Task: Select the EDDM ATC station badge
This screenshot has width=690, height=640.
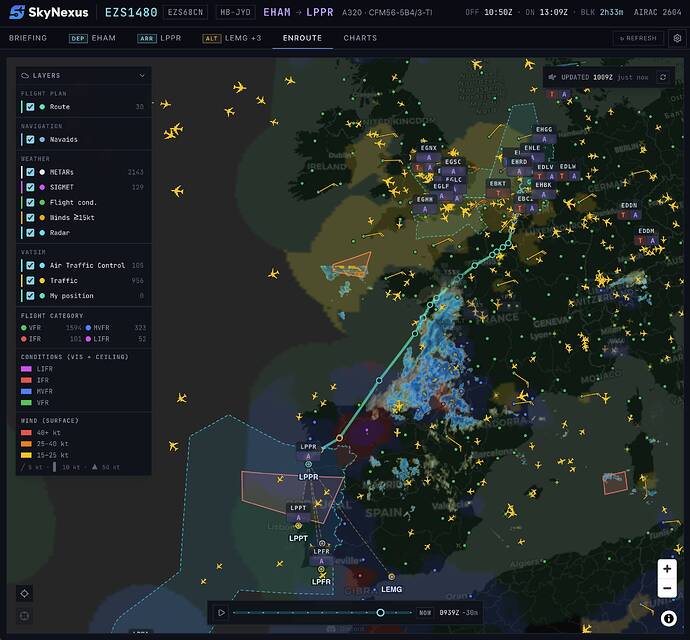Action: (x=646, y=235)
